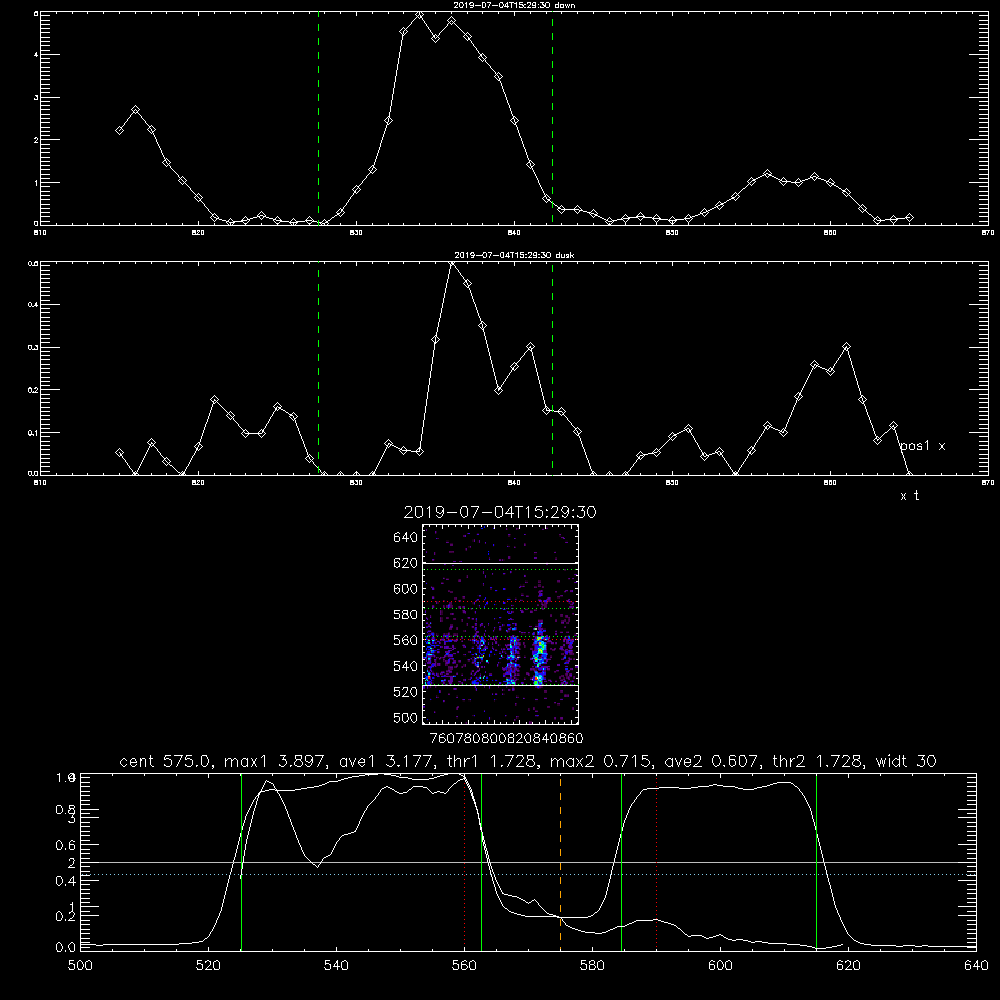Click the upper white horizontal line at 620 in heatmap
This screenshot has height=1000, width=1000.
click(x=501, y=563)
